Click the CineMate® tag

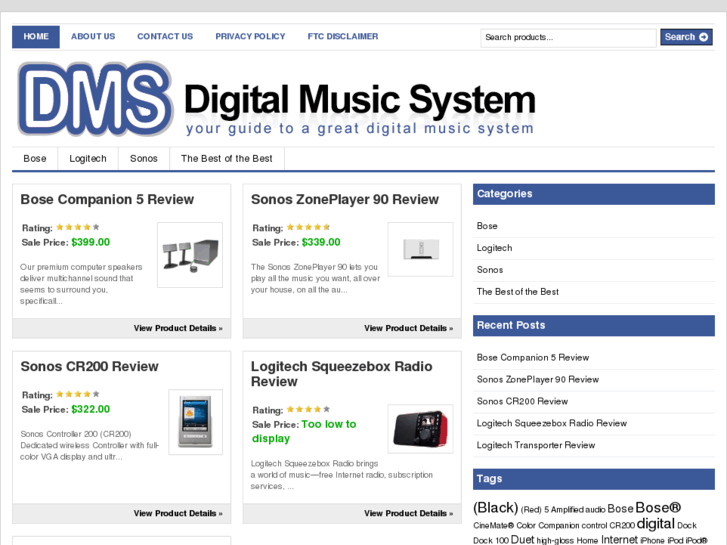tap(494, 526)
